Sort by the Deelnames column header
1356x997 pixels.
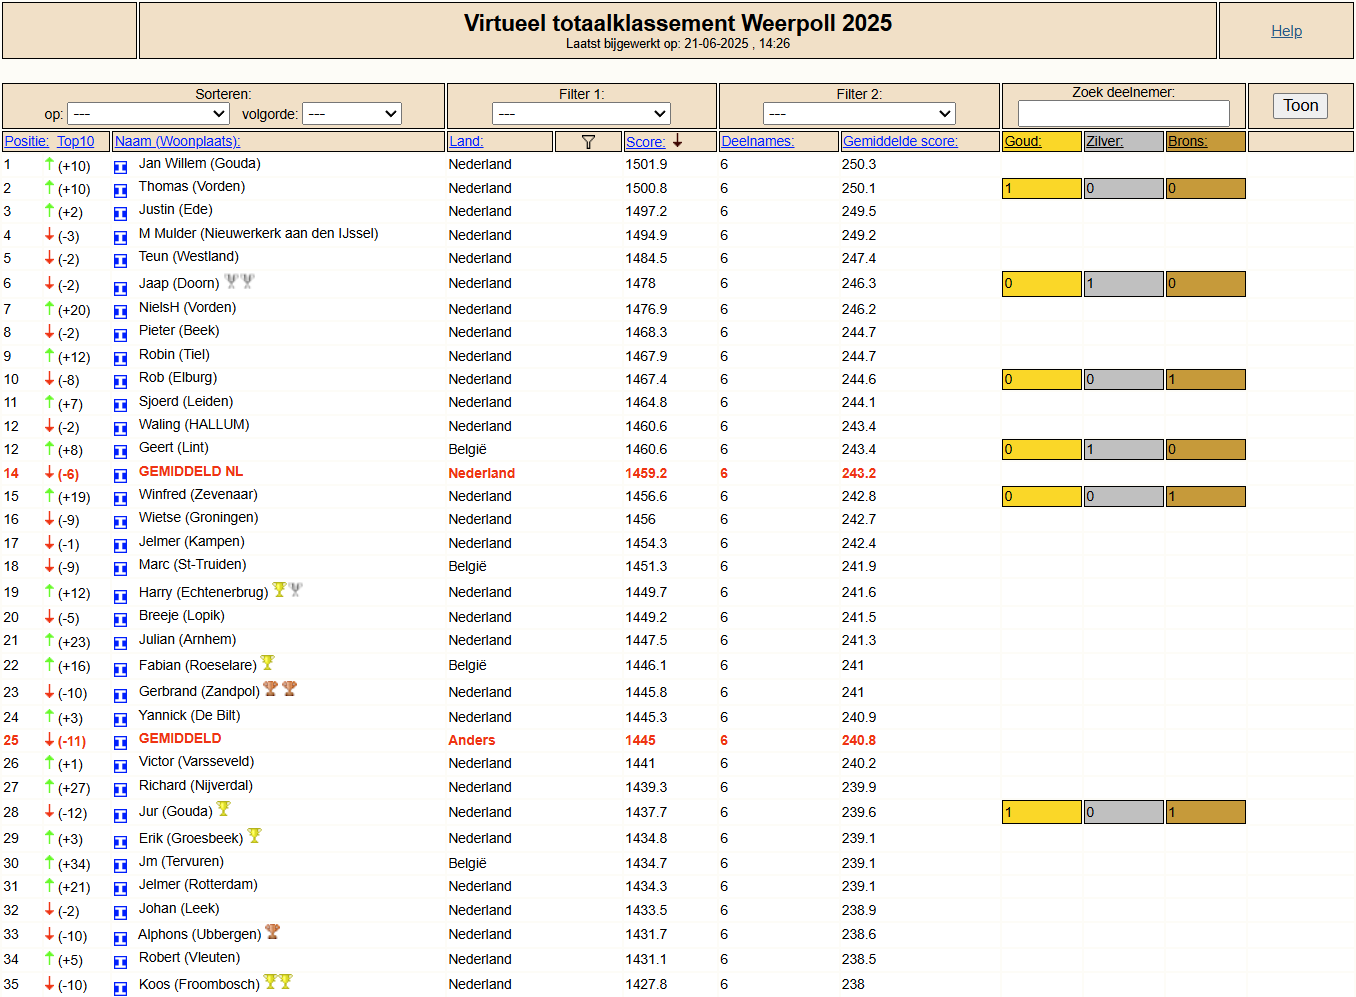pos(757,142)
